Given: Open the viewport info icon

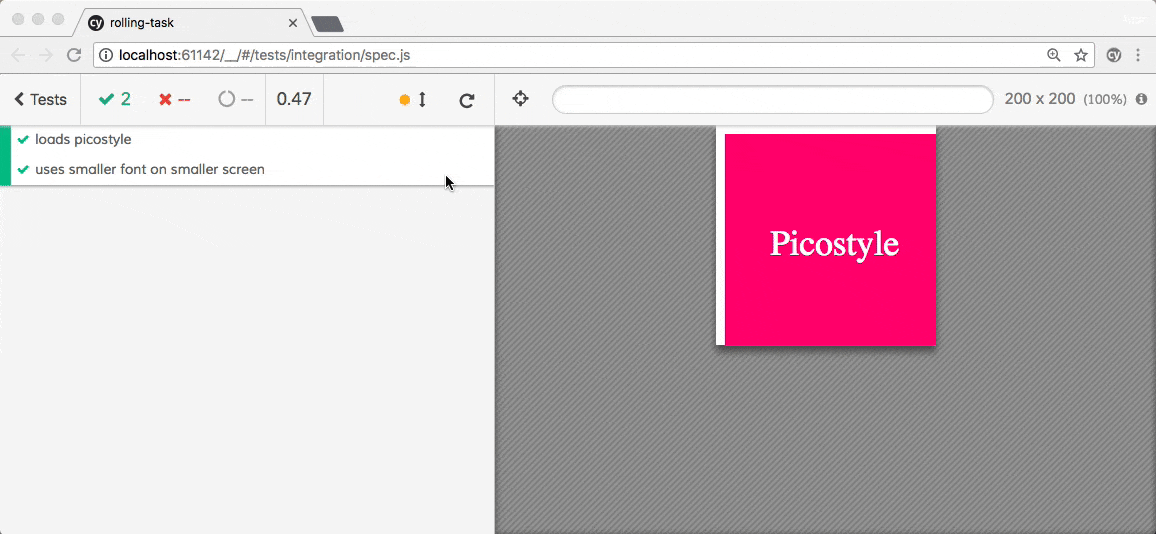Looking at the screenshot, I should (1141, 99).
